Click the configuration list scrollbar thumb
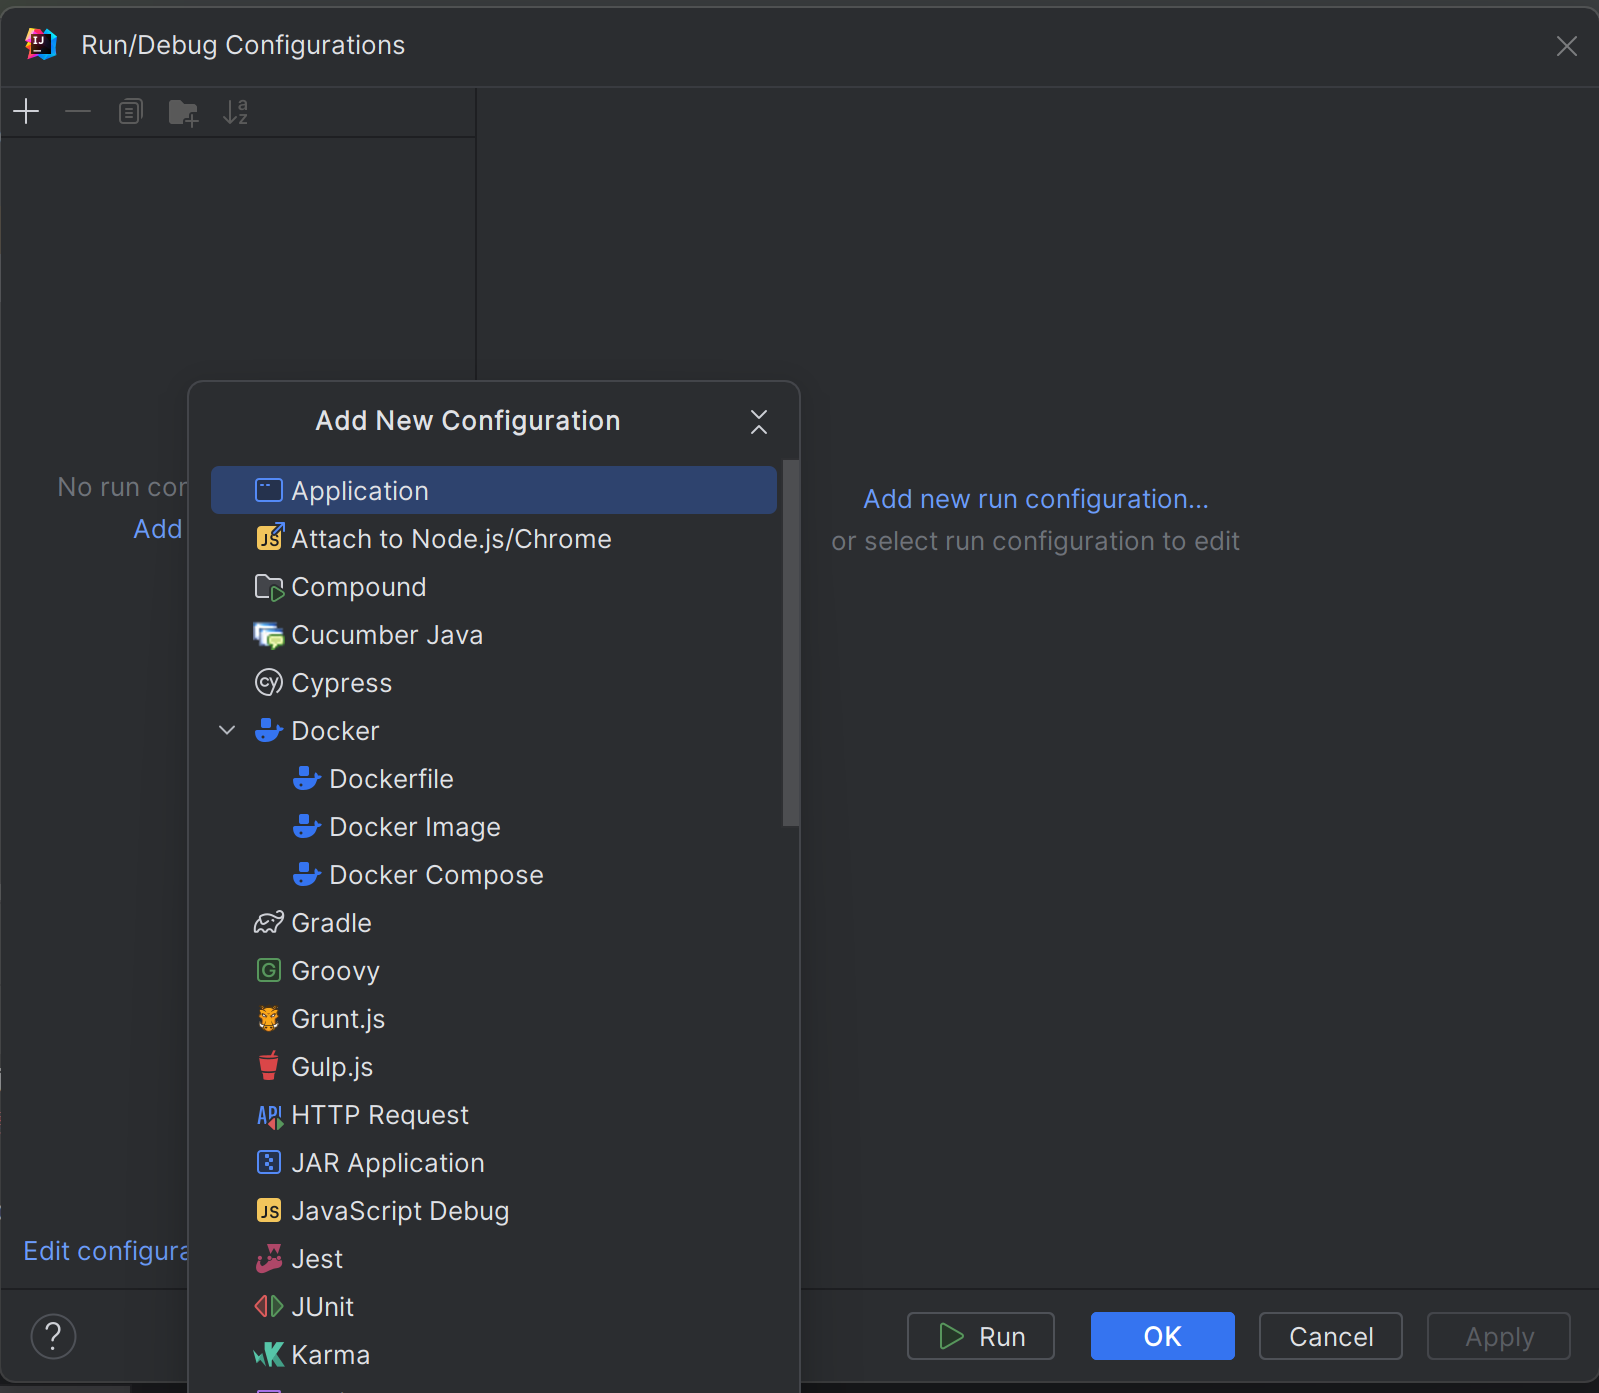 790,643
